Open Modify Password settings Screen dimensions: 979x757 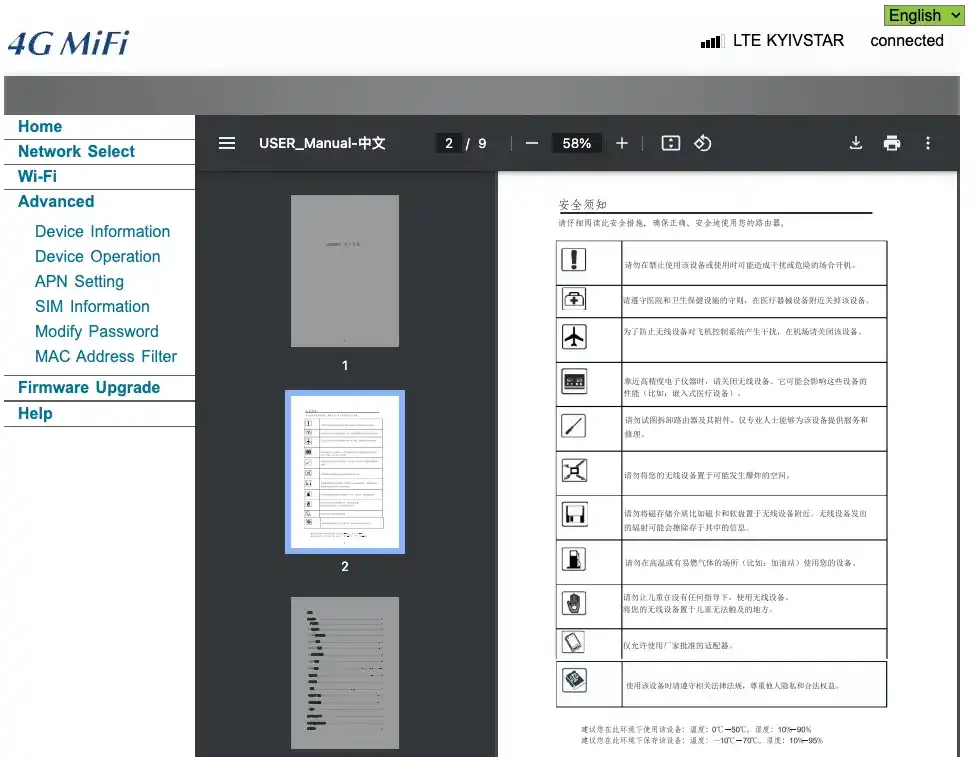(x=96, y=331)
